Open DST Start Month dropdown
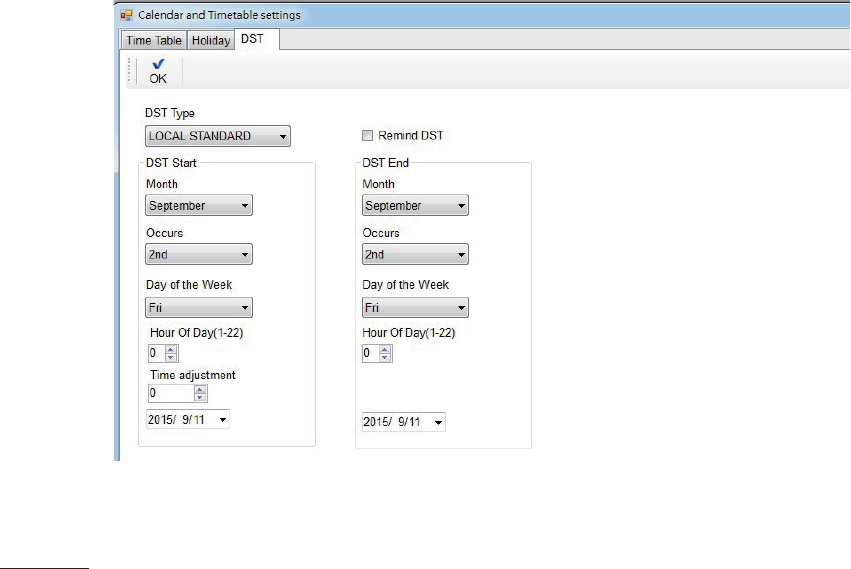This screenshot has width=851, height=569. [x=199, y=205]
